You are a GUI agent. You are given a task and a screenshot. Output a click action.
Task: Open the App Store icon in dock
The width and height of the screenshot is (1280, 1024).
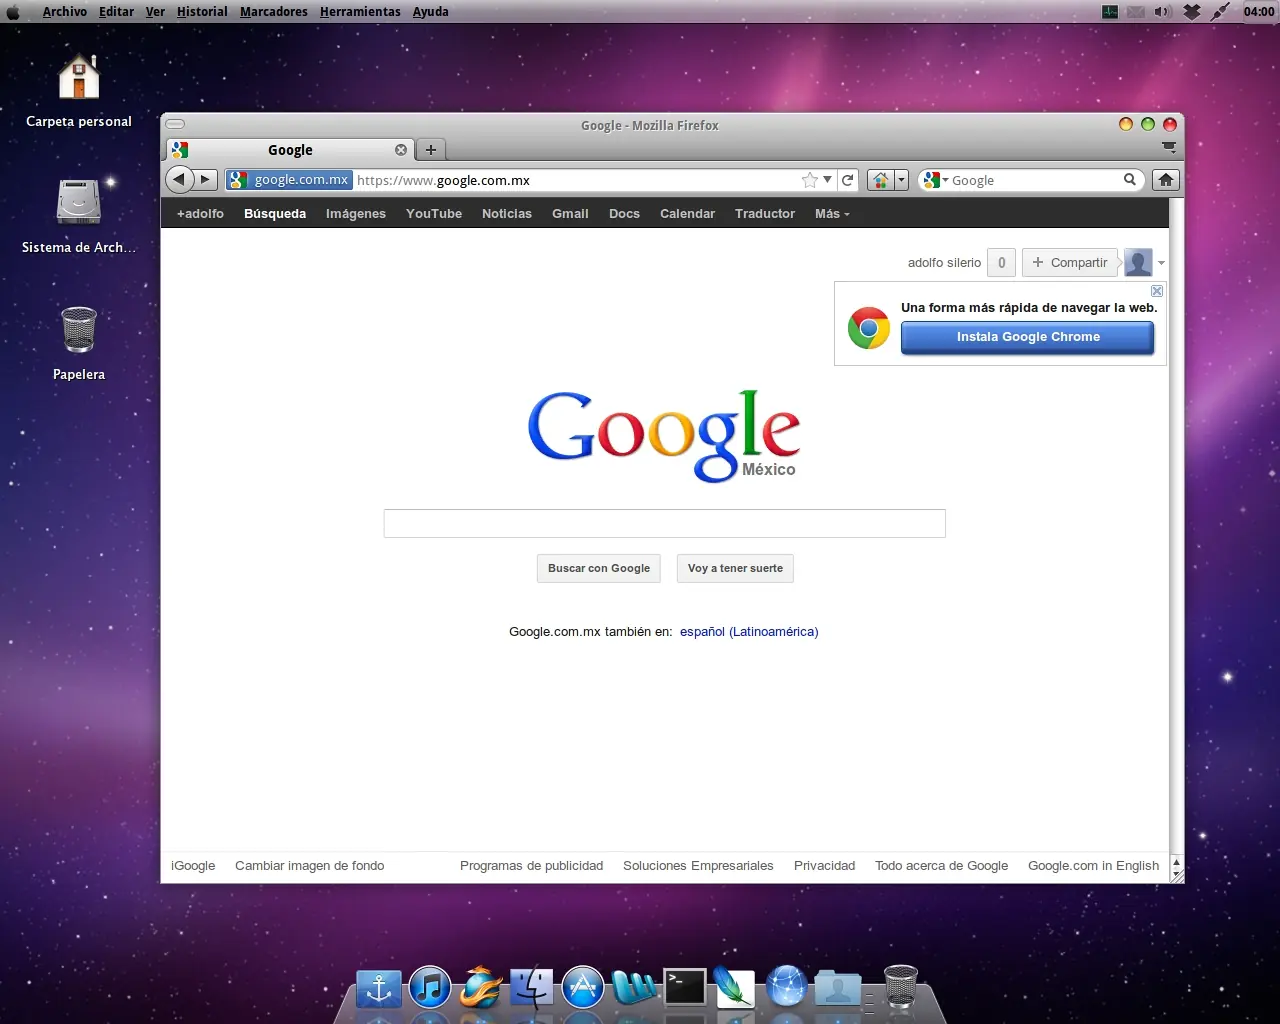pos(583,988)
